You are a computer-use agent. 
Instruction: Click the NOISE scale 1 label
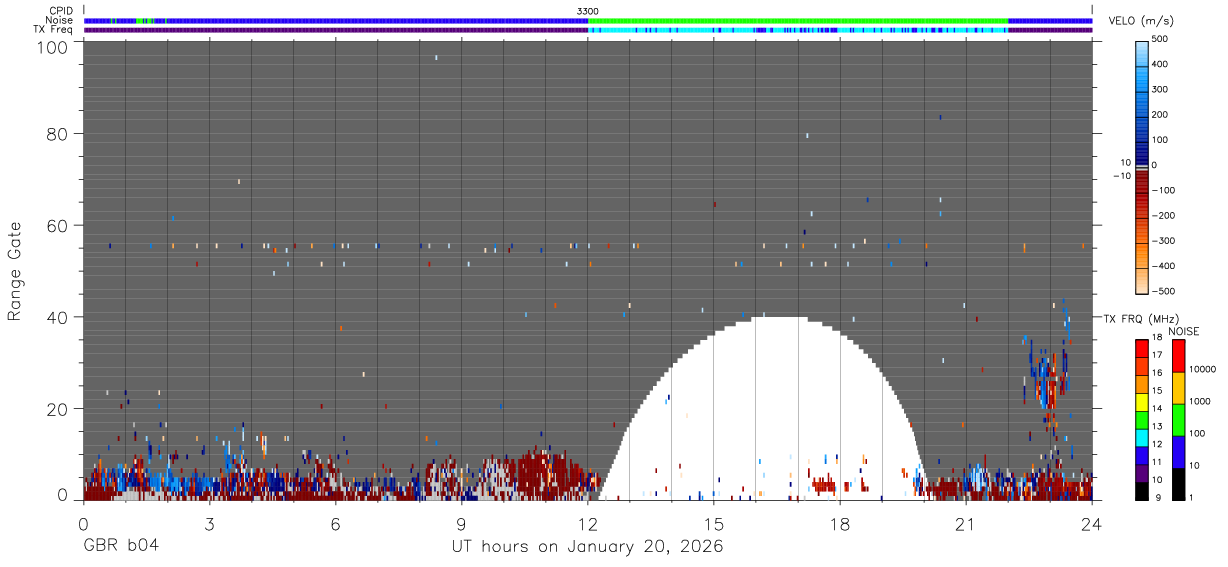coord(1192,497)
